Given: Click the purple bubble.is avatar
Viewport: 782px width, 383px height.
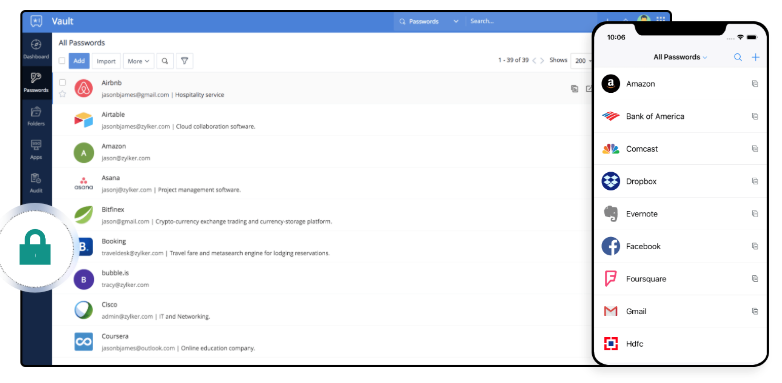Looking at the screenshot, I should pos(84,279).
